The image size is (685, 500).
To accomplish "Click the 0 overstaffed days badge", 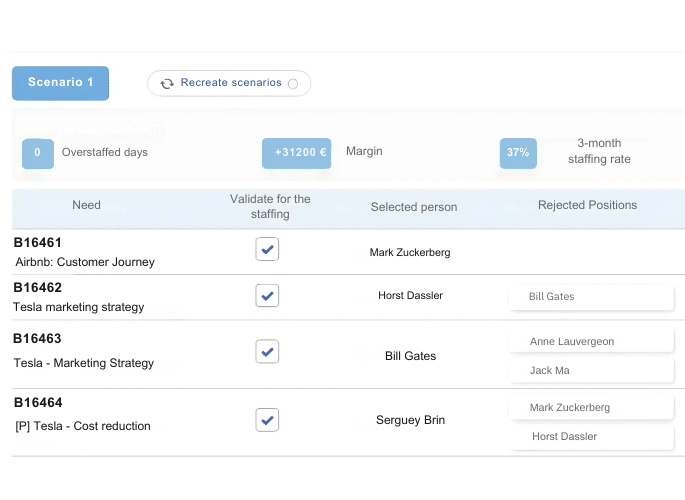I will (38, 153).
